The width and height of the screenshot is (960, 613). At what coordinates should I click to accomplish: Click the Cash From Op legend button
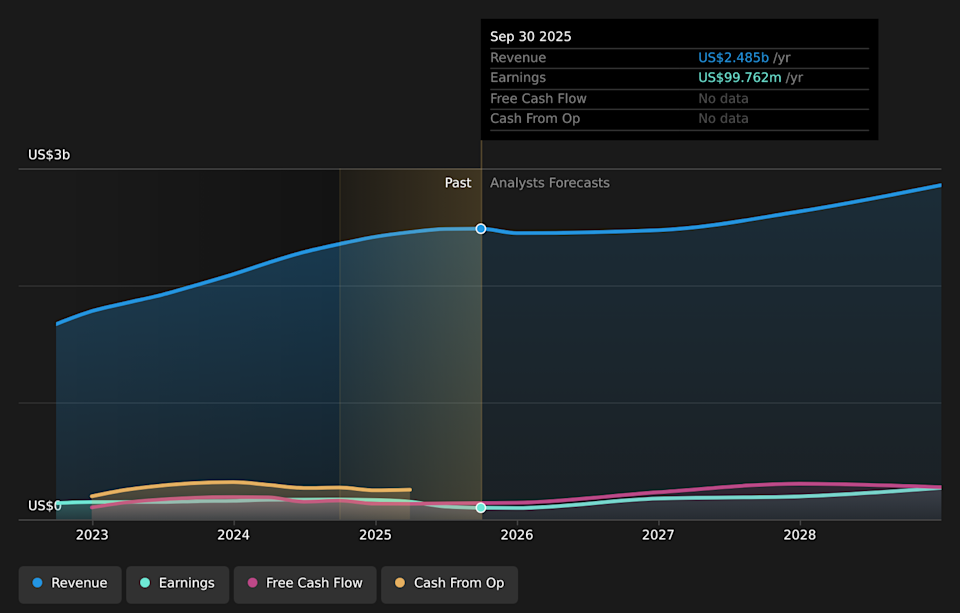pyautogui.click(x=449, y=583)
